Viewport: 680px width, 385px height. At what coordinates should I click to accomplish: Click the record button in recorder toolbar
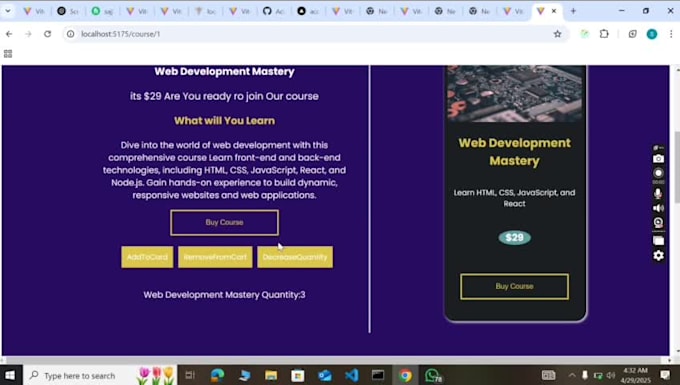click(658, 173)
